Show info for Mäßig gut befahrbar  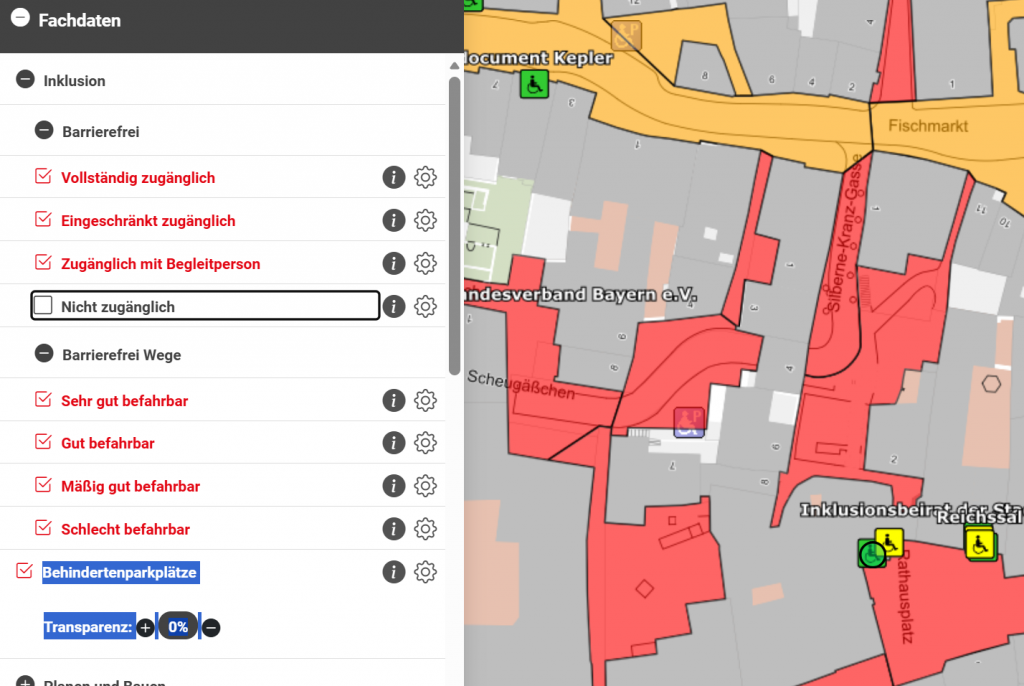[394, 486]
